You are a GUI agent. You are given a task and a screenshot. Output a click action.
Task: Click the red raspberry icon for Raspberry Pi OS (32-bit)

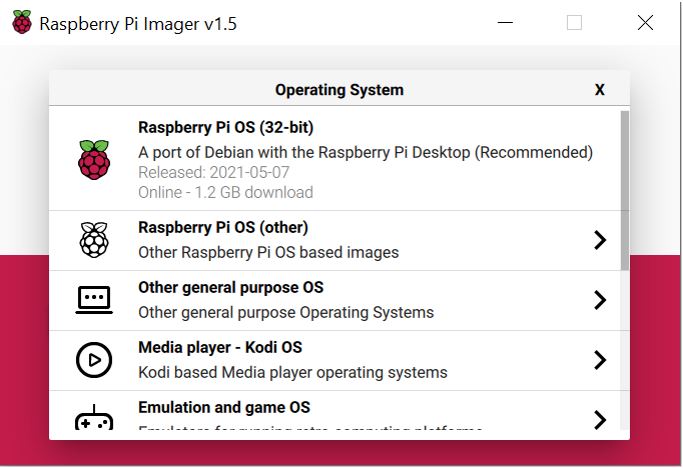[x=94, y=160]
